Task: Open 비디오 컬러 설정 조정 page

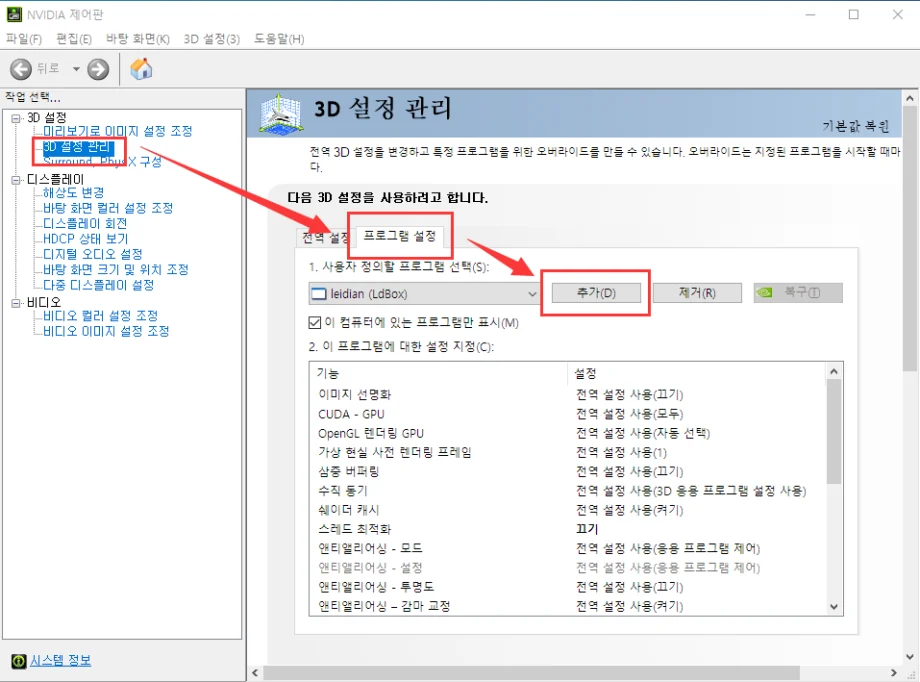Action: [100, 316]
